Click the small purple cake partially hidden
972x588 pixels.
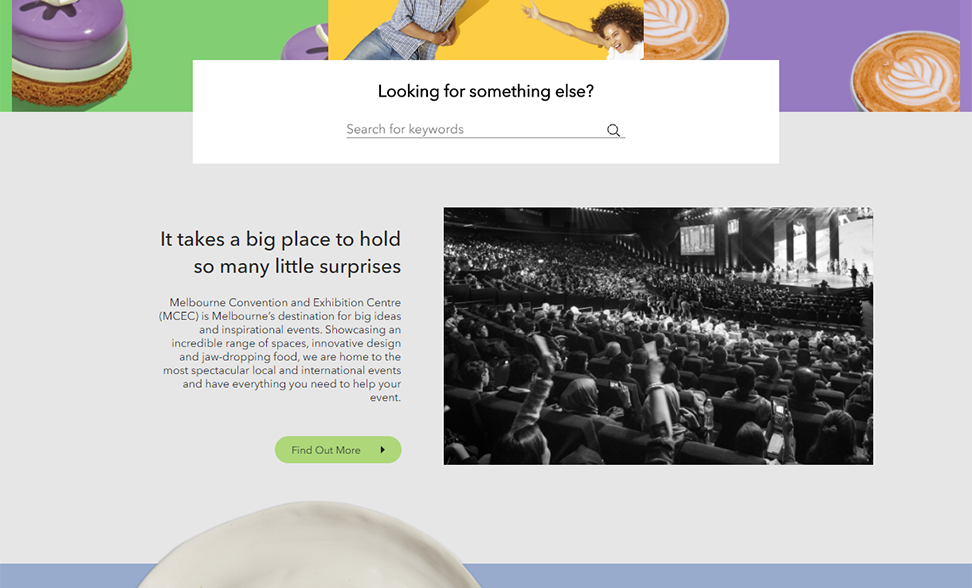tap(305, 43)
